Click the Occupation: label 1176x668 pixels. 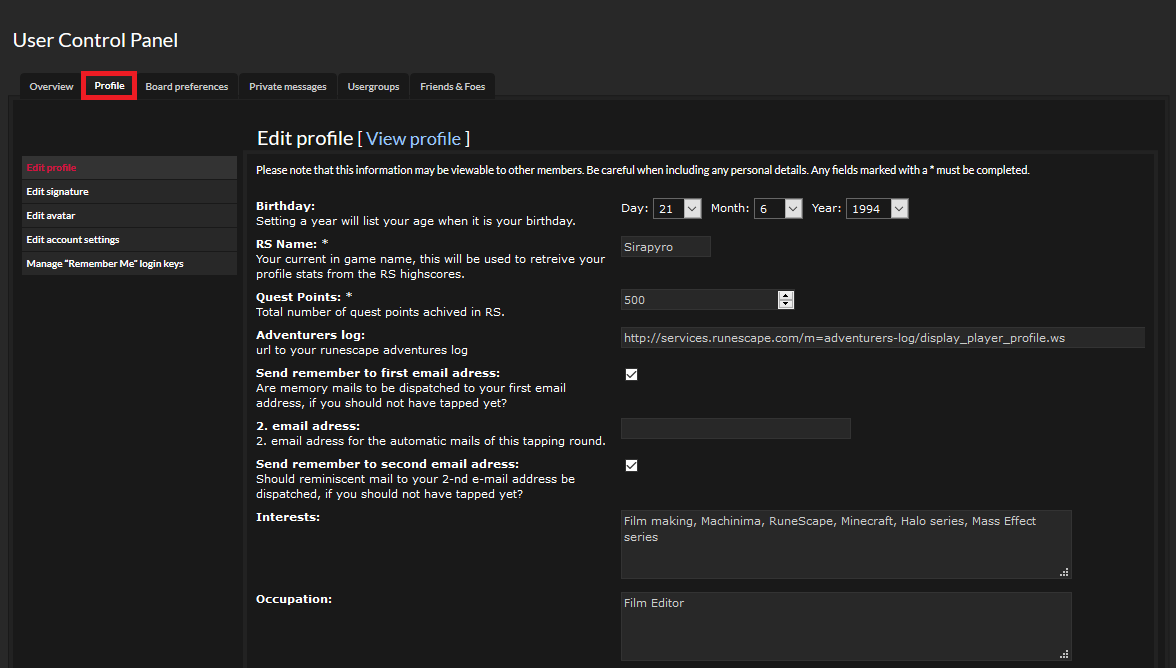pyautogui.click(x=294, y=599)
